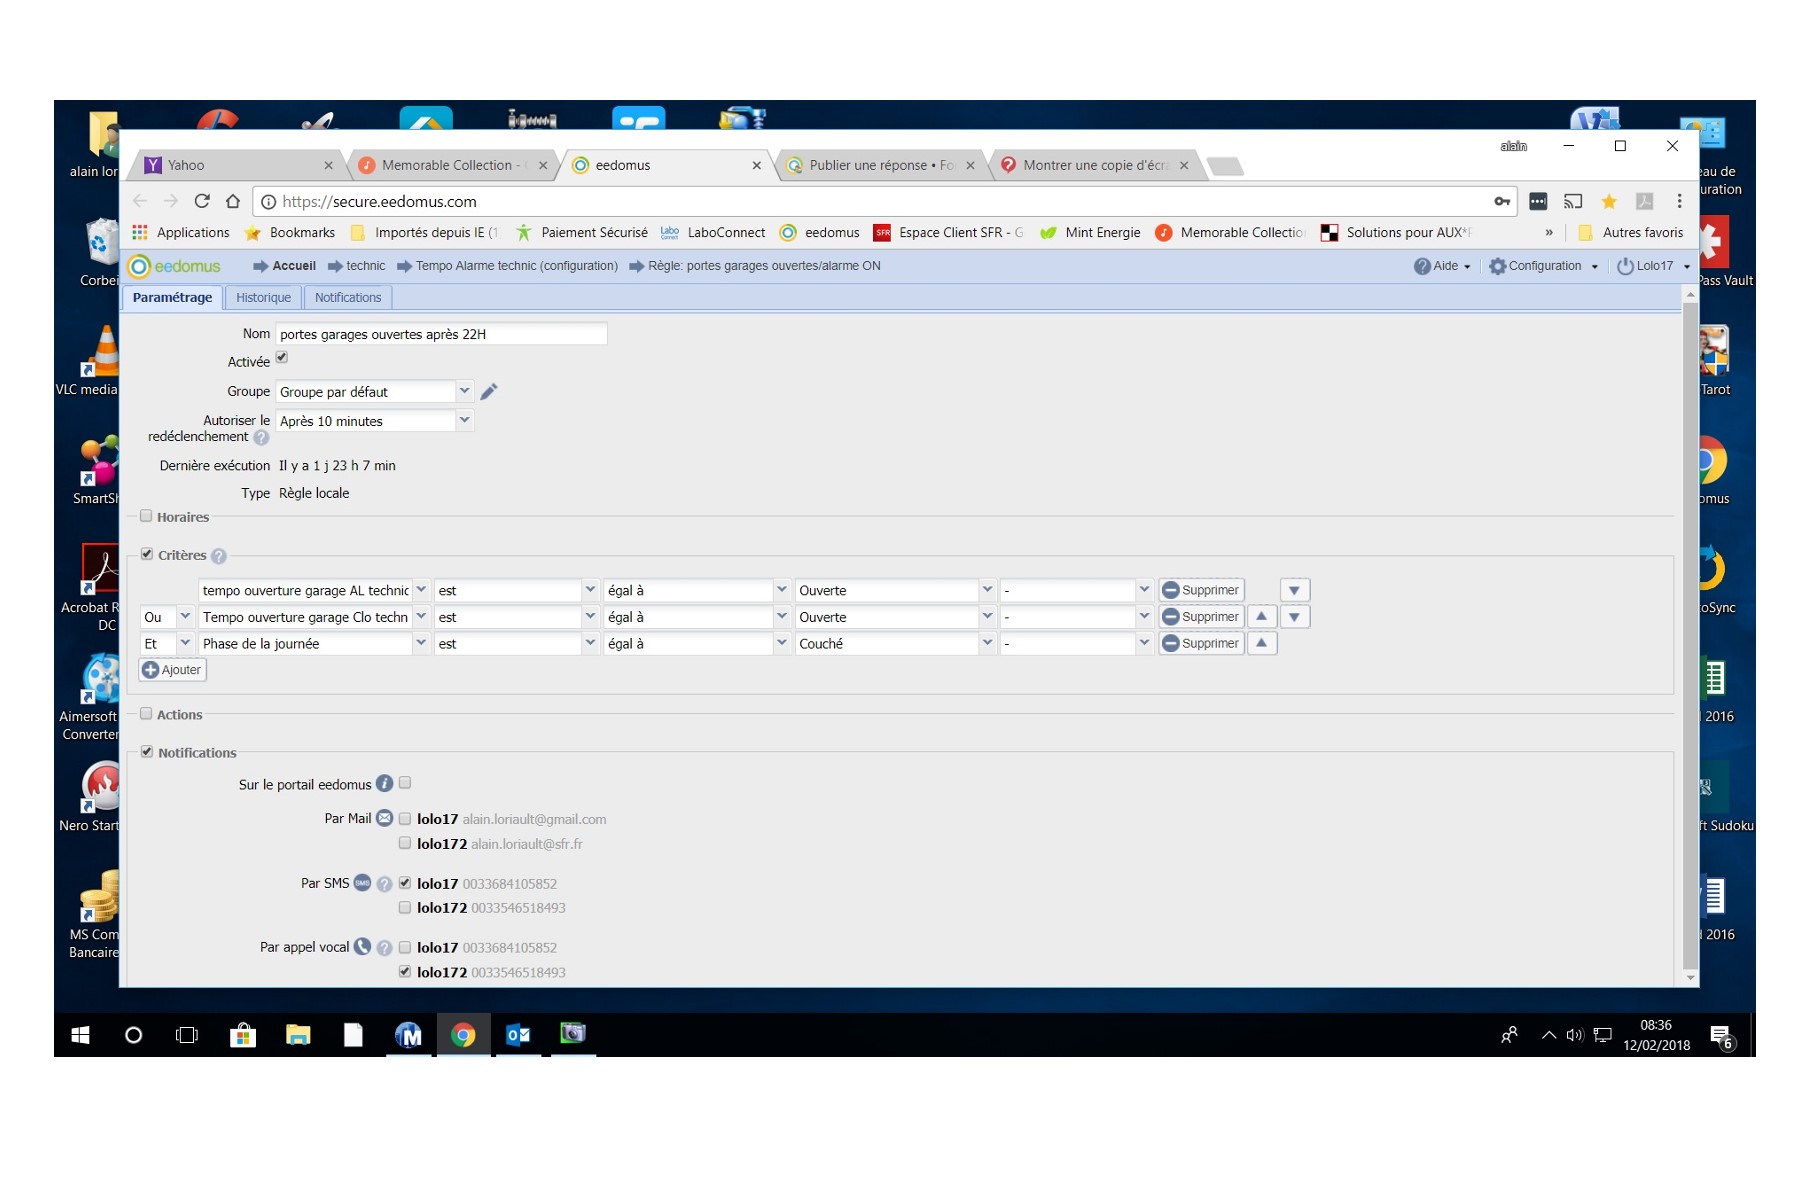Click the eedomus logo icon
This screenshot has height=1200, width=1800.
139,266
